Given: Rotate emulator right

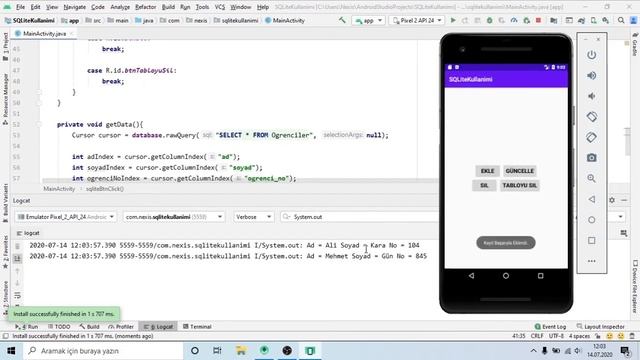Looking at the screenshot, I should tap(591, 137).
